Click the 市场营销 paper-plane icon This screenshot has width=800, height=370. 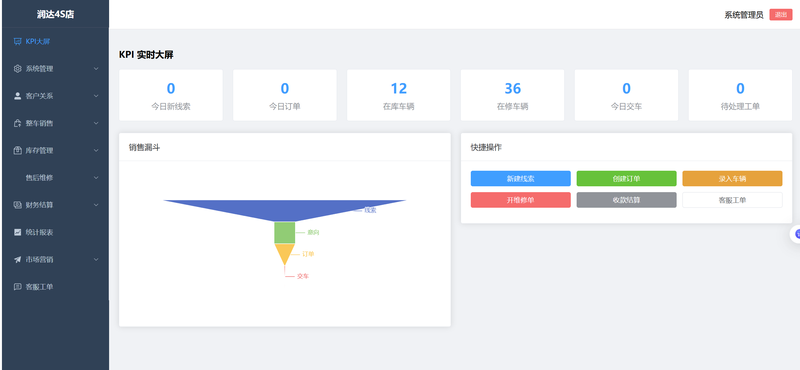point(17,259)
